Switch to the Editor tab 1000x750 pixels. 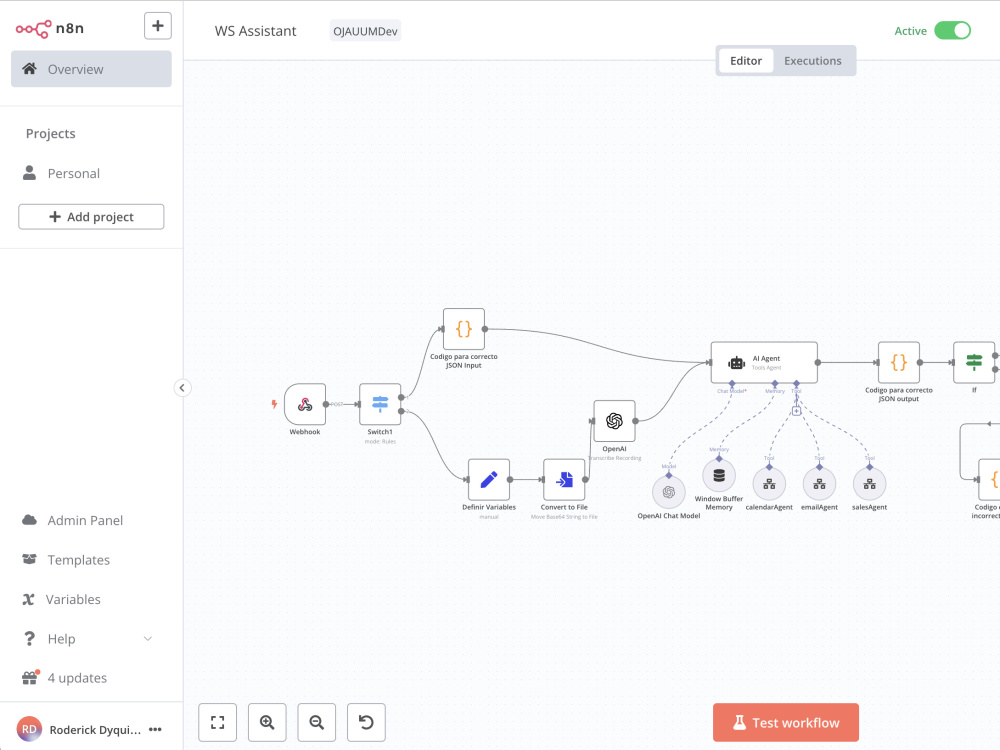click(x=746, y=61)
